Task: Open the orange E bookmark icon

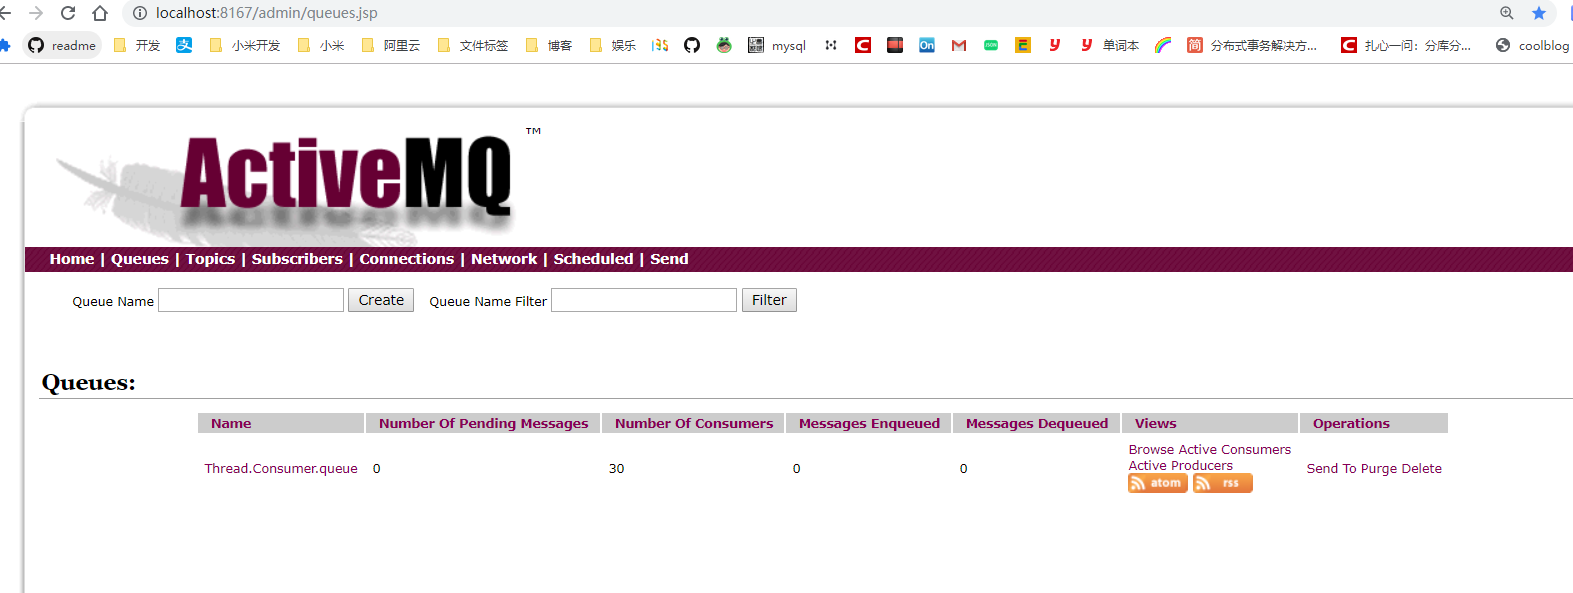Action: (1023, 45)
